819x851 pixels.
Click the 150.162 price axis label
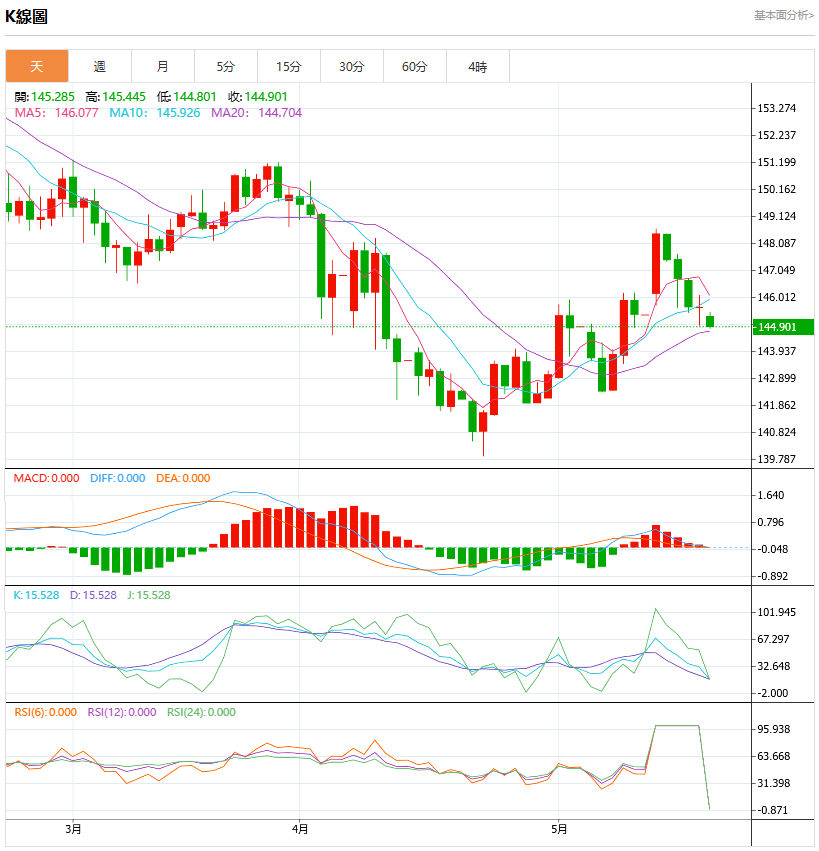pos(776,189)
